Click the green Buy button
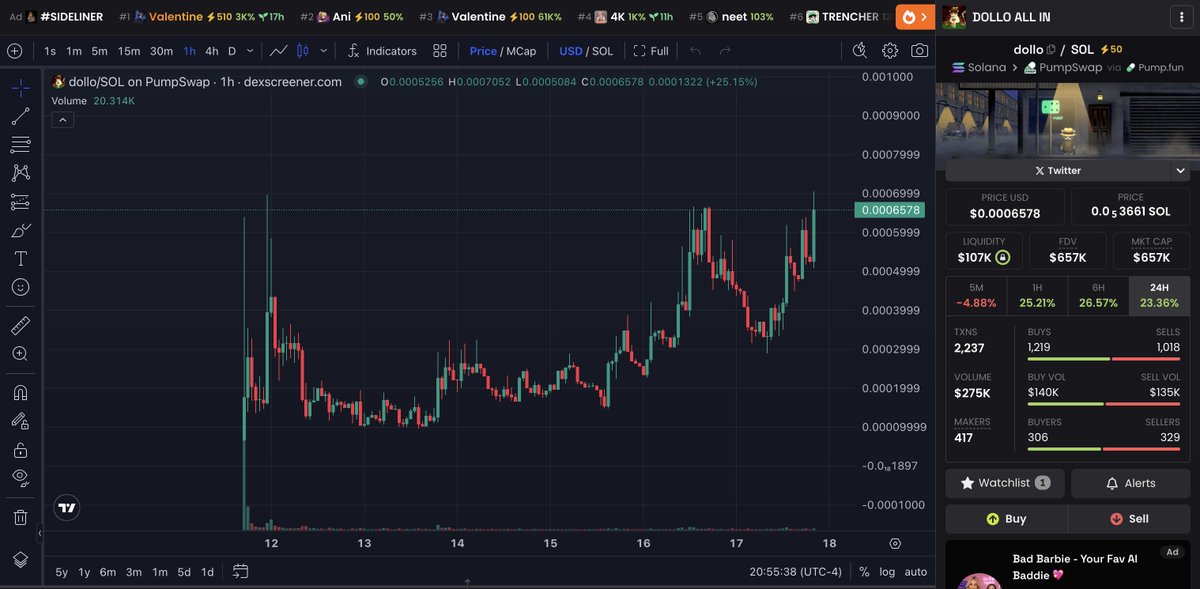 pos(1006,519)
